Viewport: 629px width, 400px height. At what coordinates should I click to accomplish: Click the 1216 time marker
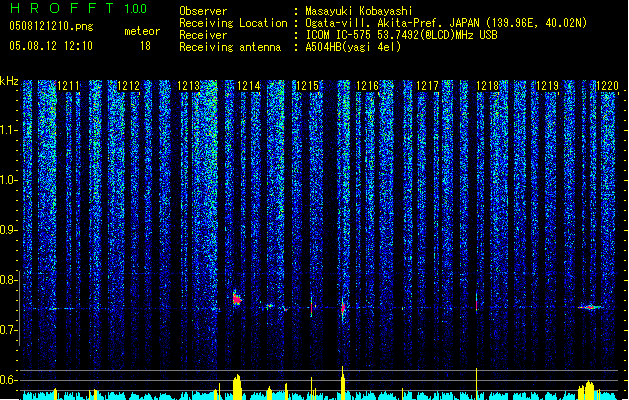(x=367, y=86)
